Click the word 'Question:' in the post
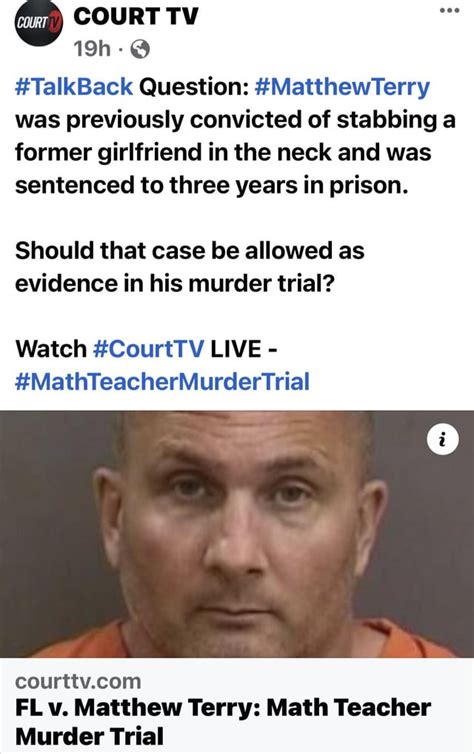Screen dimensions: 474x754 point(194,88)
